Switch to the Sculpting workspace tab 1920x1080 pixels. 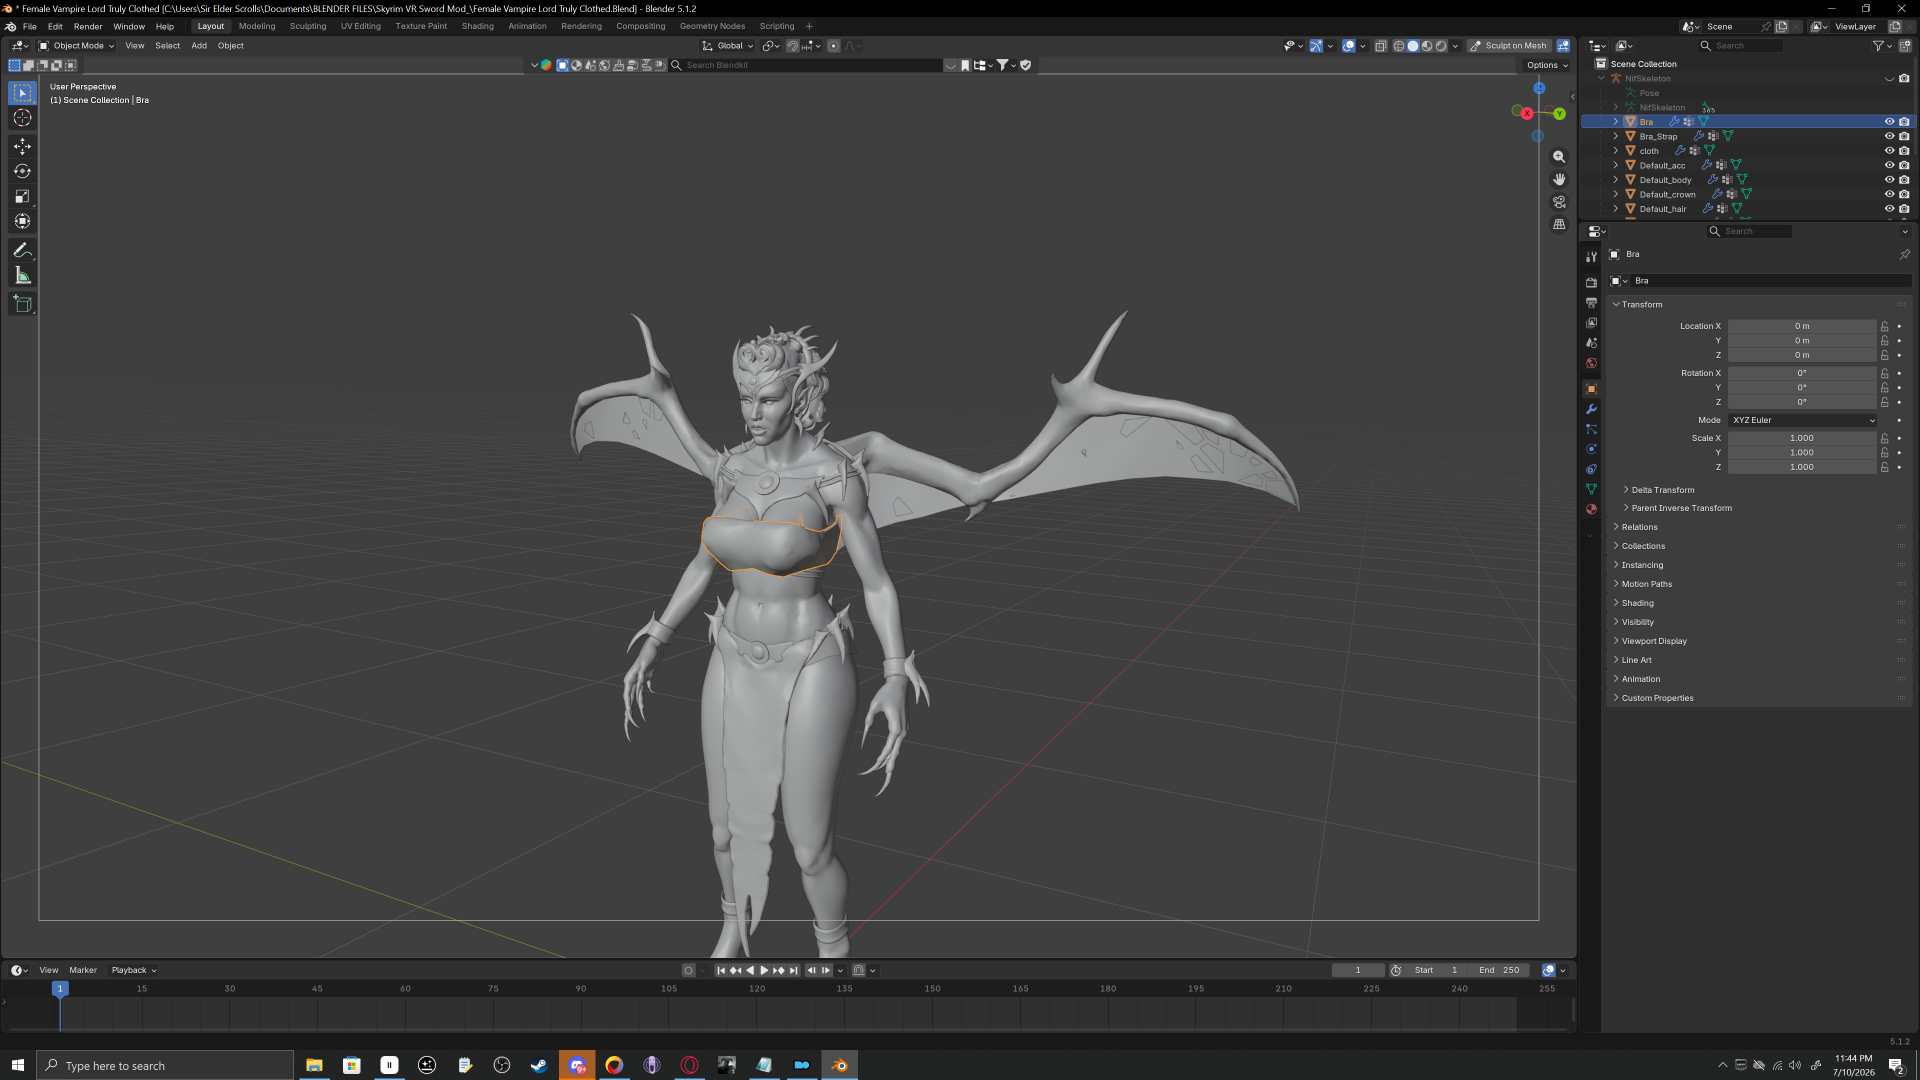(x=308, y=26)
